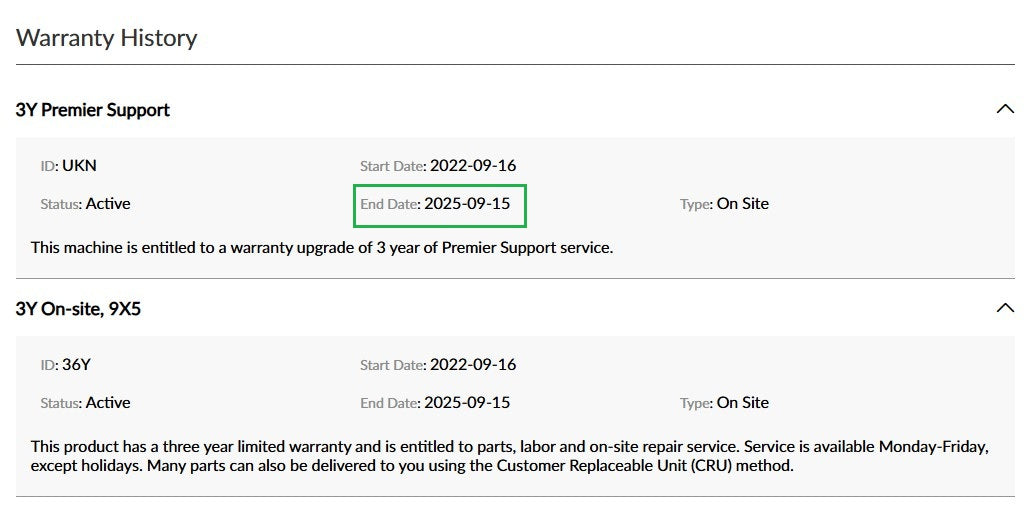
Task: Click the Status label in Premier Support
Action: pyautogui.click(x=61, y=204)
